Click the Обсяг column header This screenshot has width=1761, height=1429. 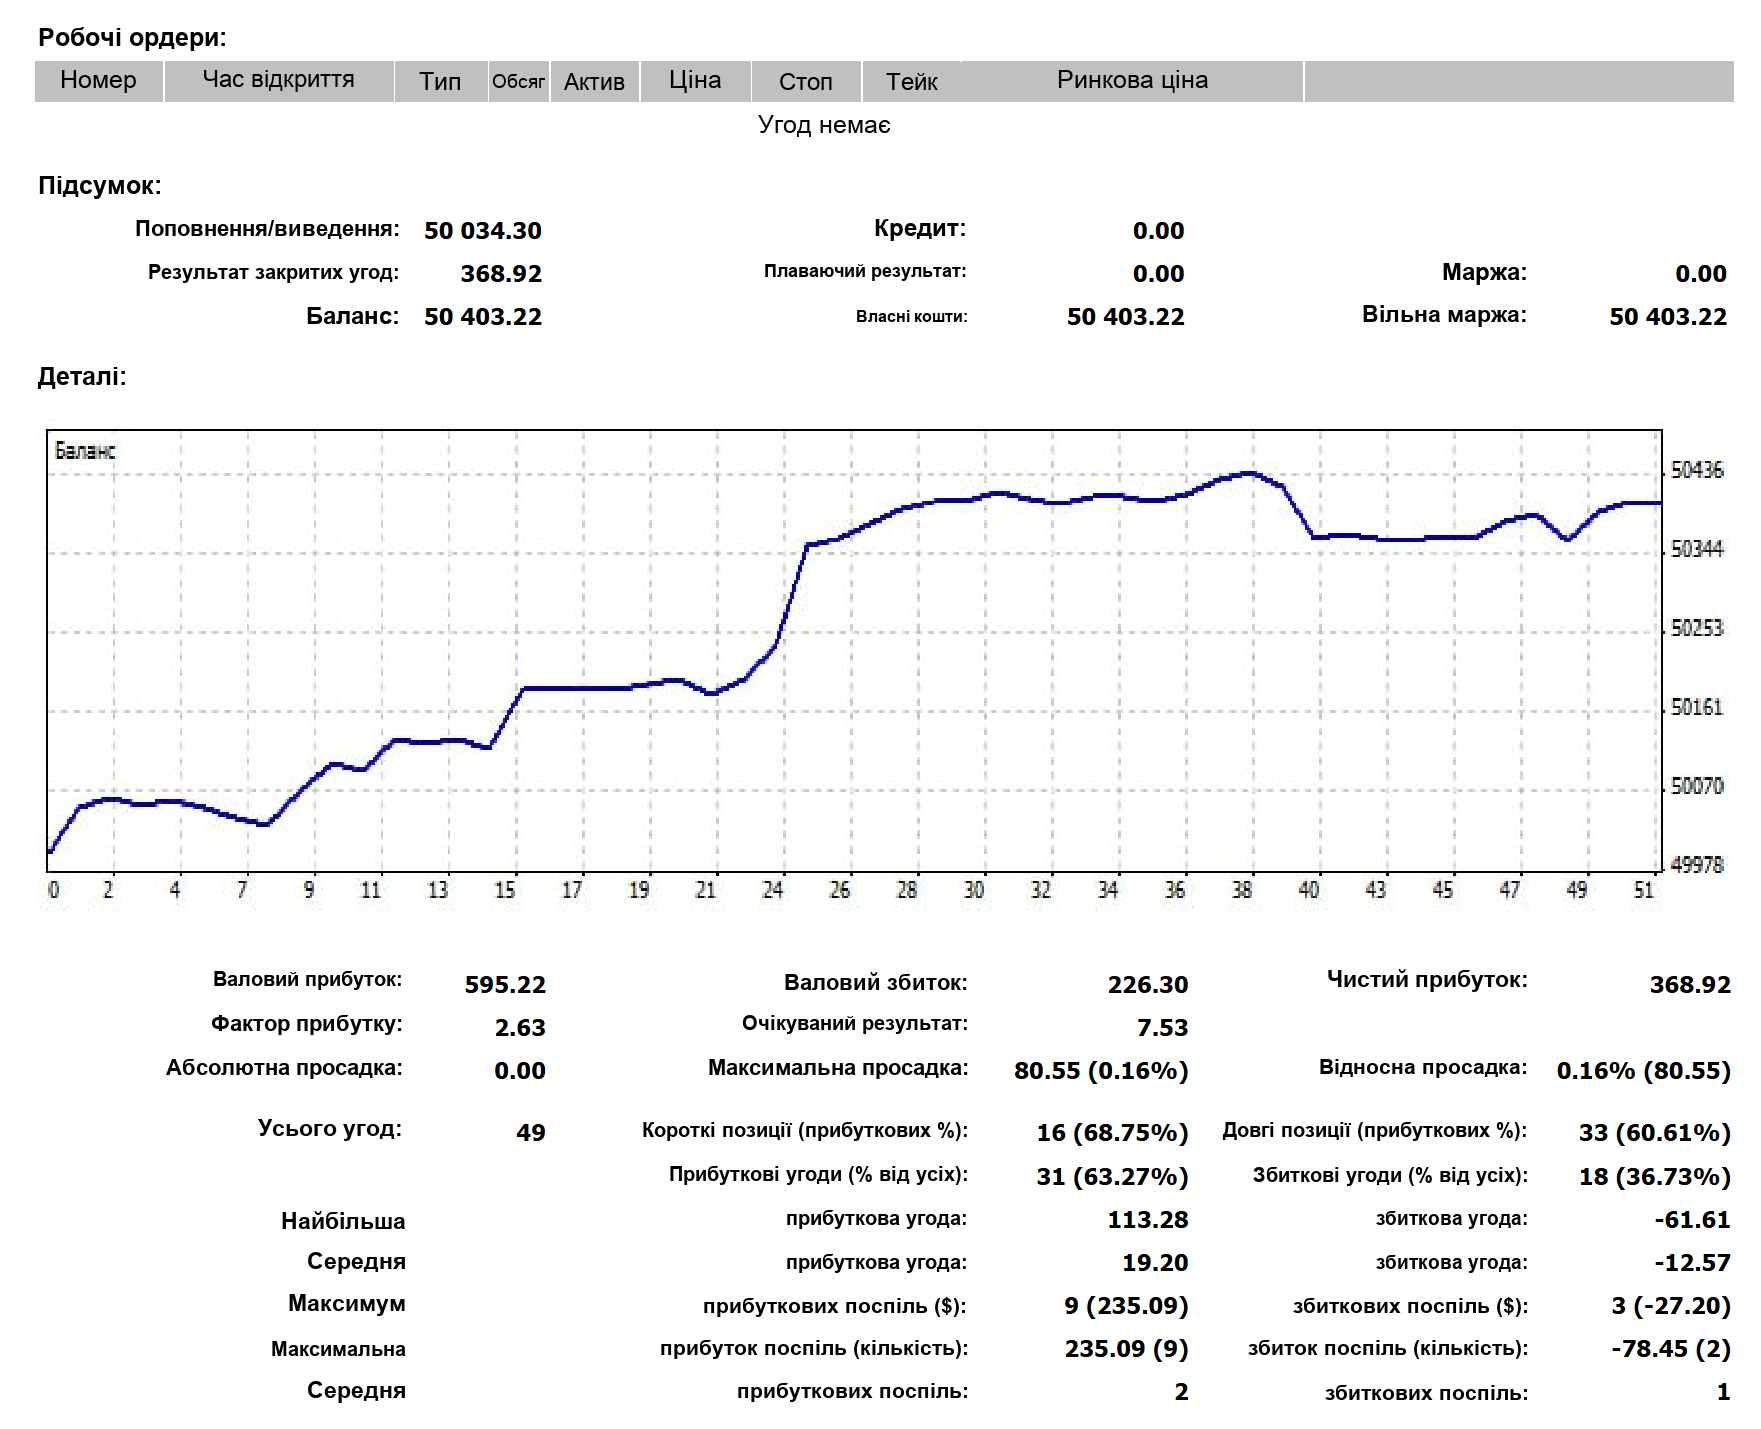pos(518,81)
